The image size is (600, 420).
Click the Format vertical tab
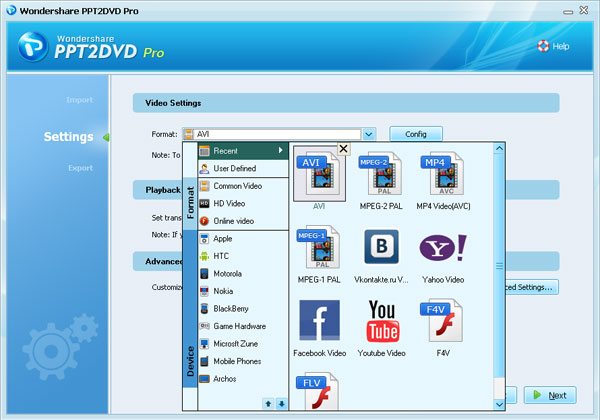(x=190, y=203)
